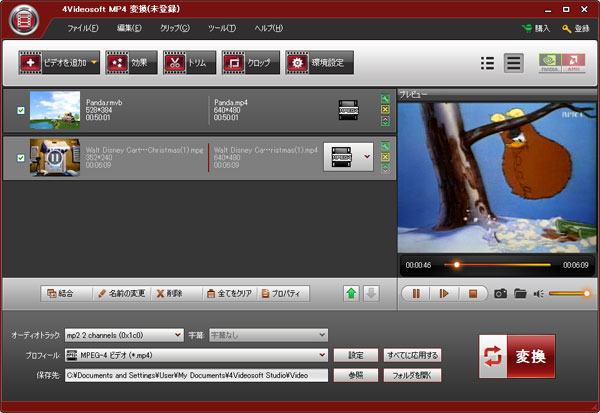Click yellow remove icon on Panda row
Screen dimensions: 600x413
point(385,109)
